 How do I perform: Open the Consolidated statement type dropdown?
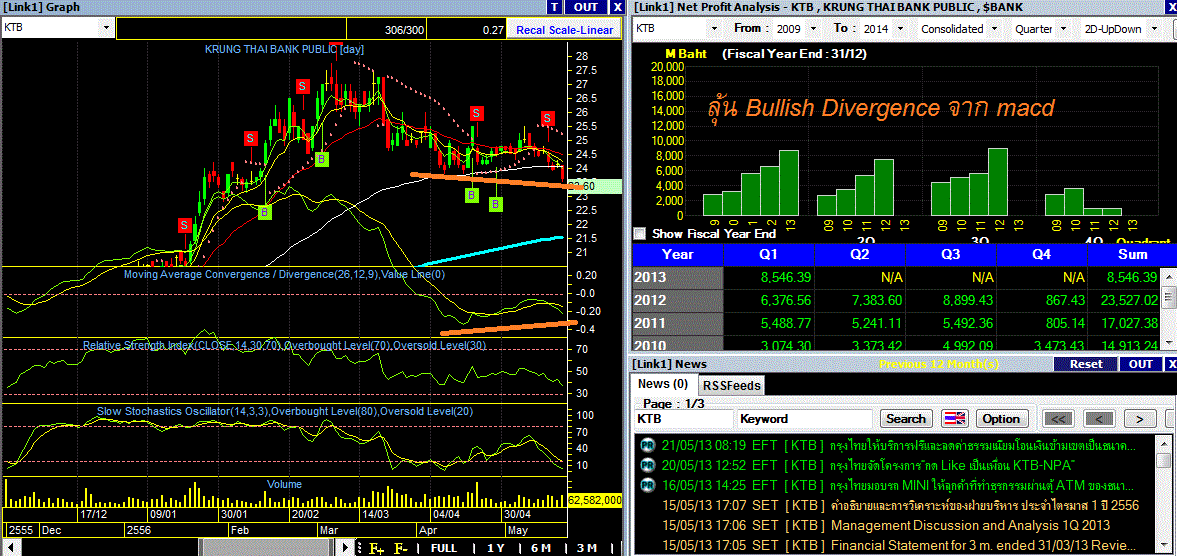tap(994, 29)
